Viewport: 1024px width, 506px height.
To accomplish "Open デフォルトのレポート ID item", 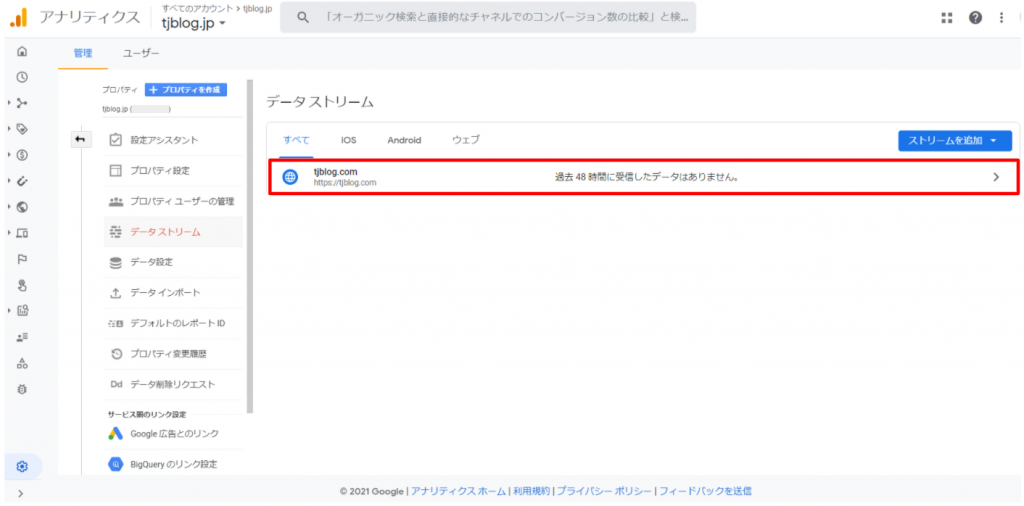I will click(173, 324).
